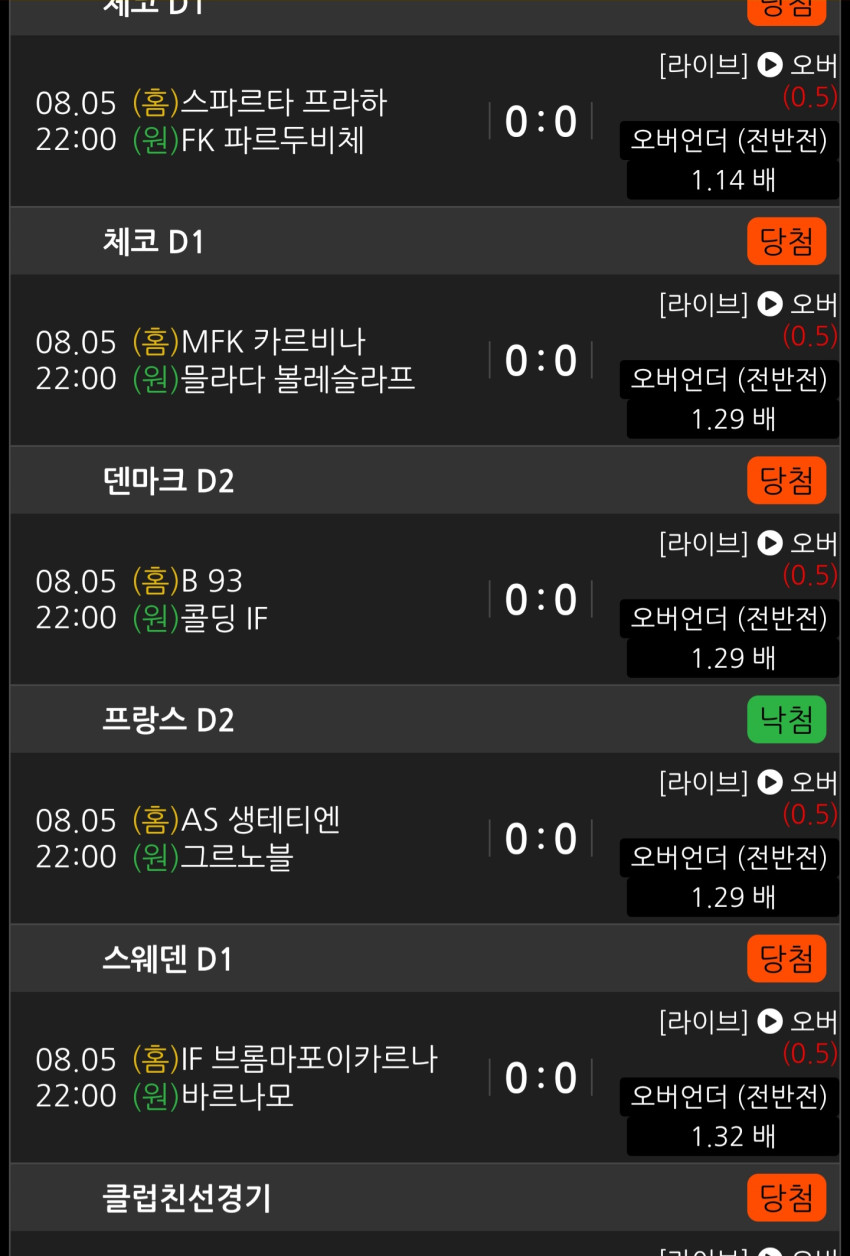Select the 당첨 badge on 클럽친선경기 header

pos(787,1197)
